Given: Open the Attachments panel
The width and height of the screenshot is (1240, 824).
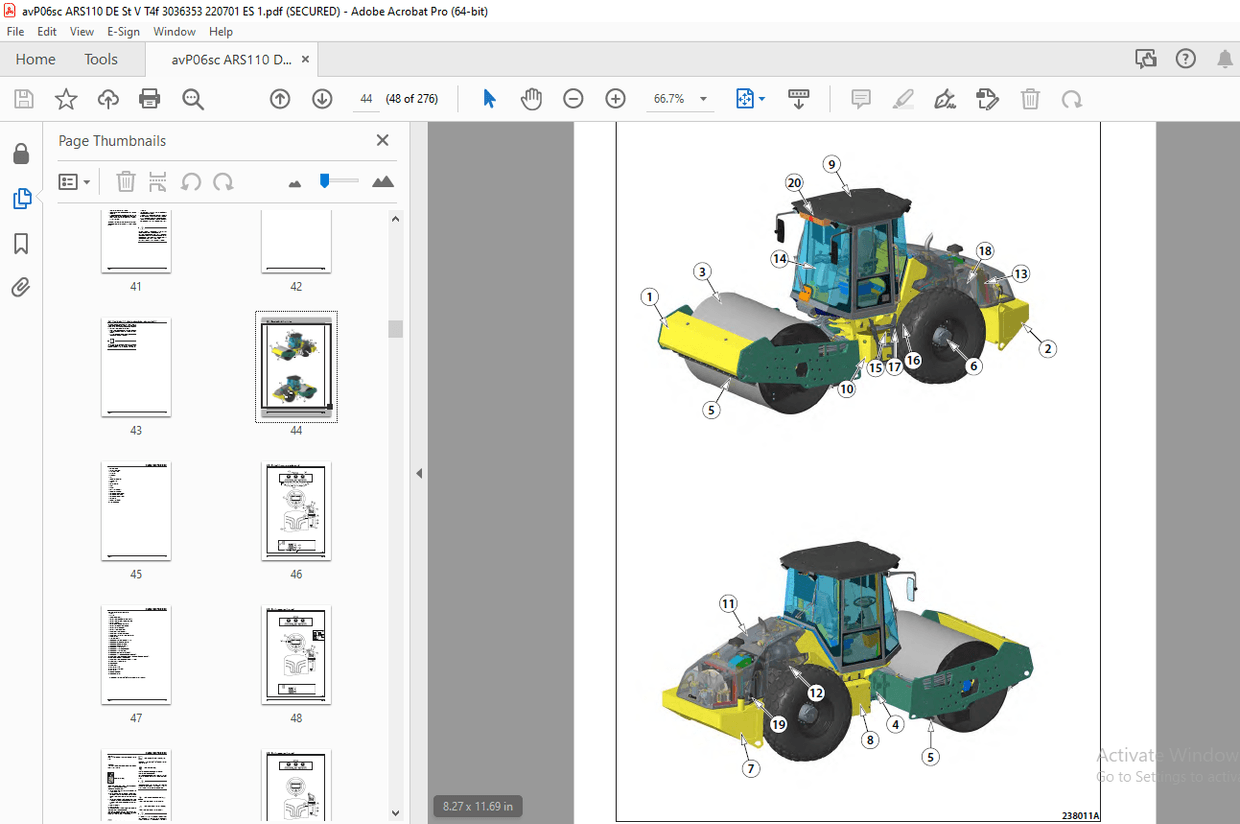Looking at the screenshot, I should tap(21, 287).
